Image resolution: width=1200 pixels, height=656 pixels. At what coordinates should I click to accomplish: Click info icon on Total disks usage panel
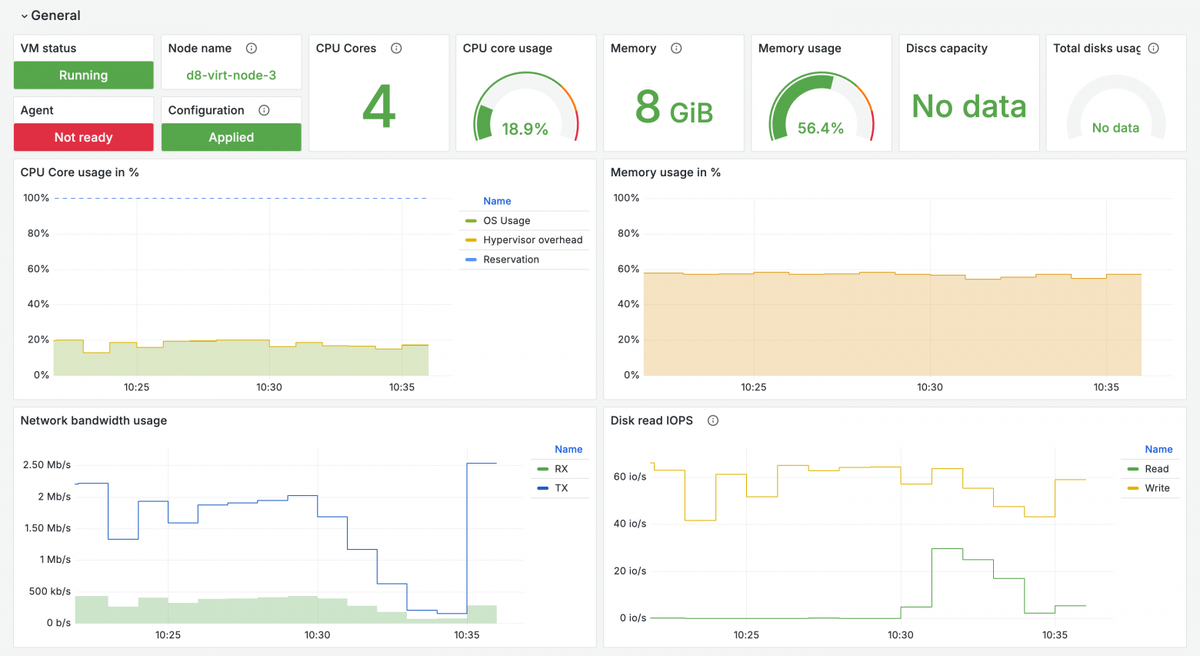coord(1154,48)
